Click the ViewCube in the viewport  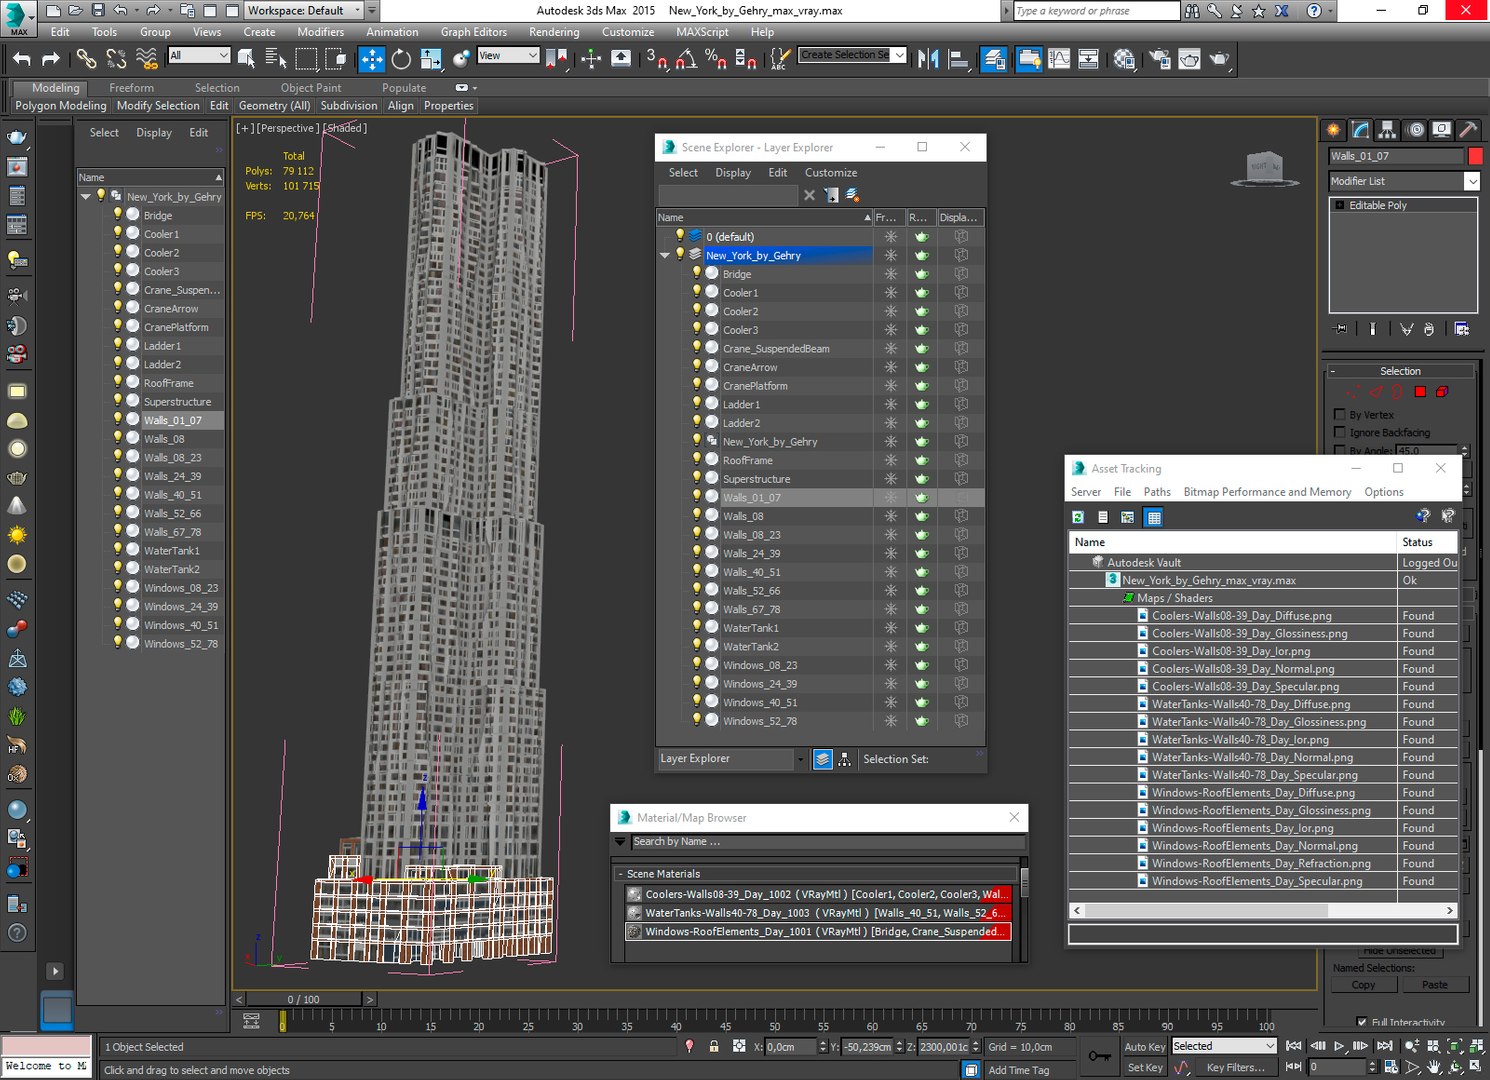(x=1265, y=167)
